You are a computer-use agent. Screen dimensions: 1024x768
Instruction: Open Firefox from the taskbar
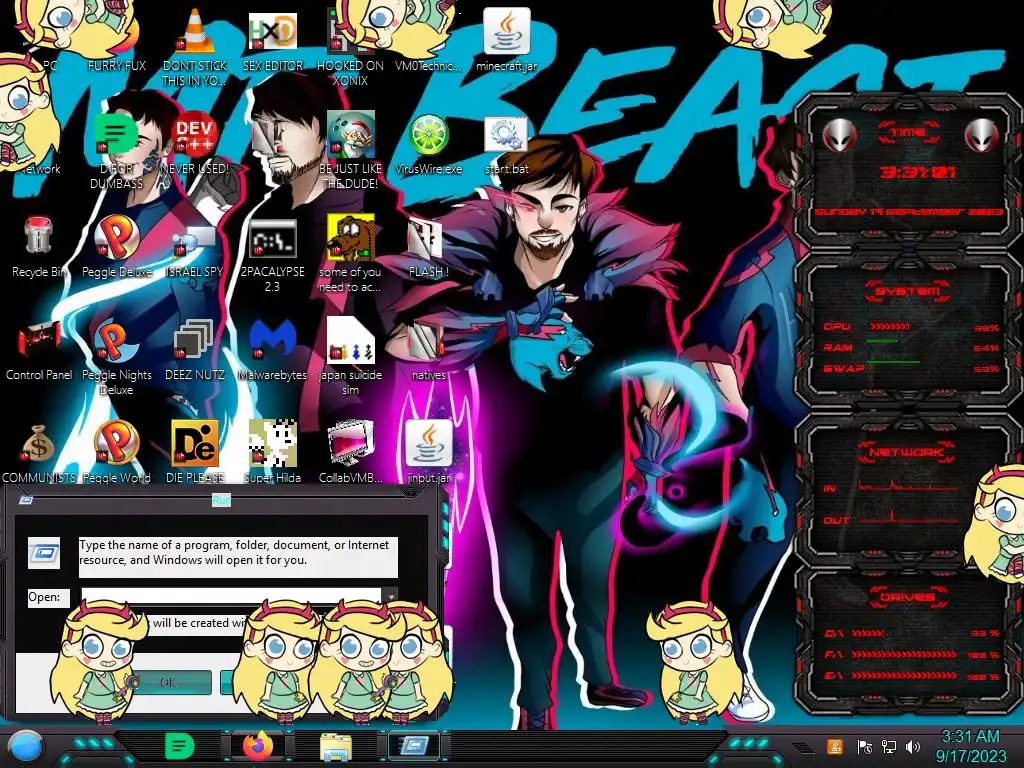pyautogui.click(x=258, y=746)
